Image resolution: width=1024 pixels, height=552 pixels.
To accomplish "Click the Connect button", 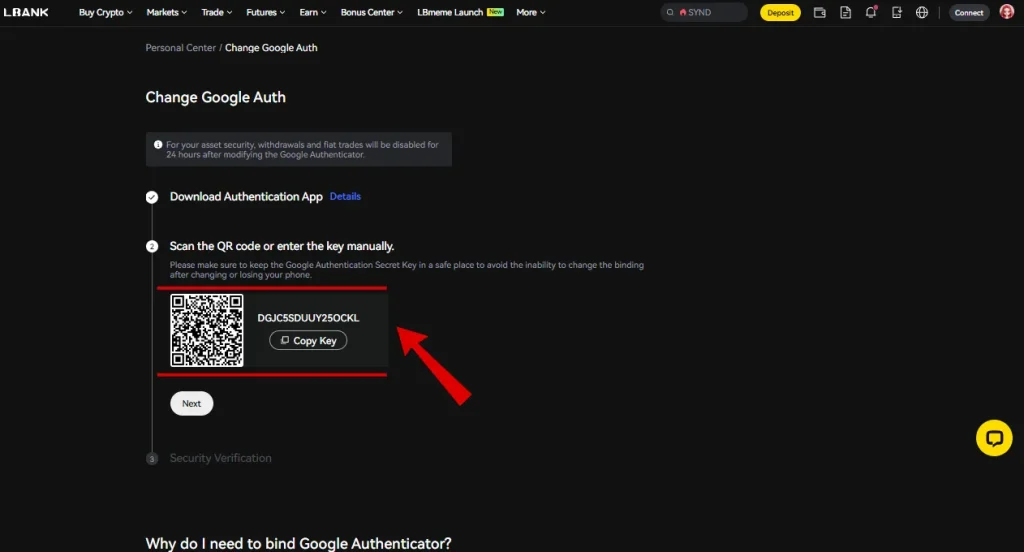I will [x=968, y=12].
